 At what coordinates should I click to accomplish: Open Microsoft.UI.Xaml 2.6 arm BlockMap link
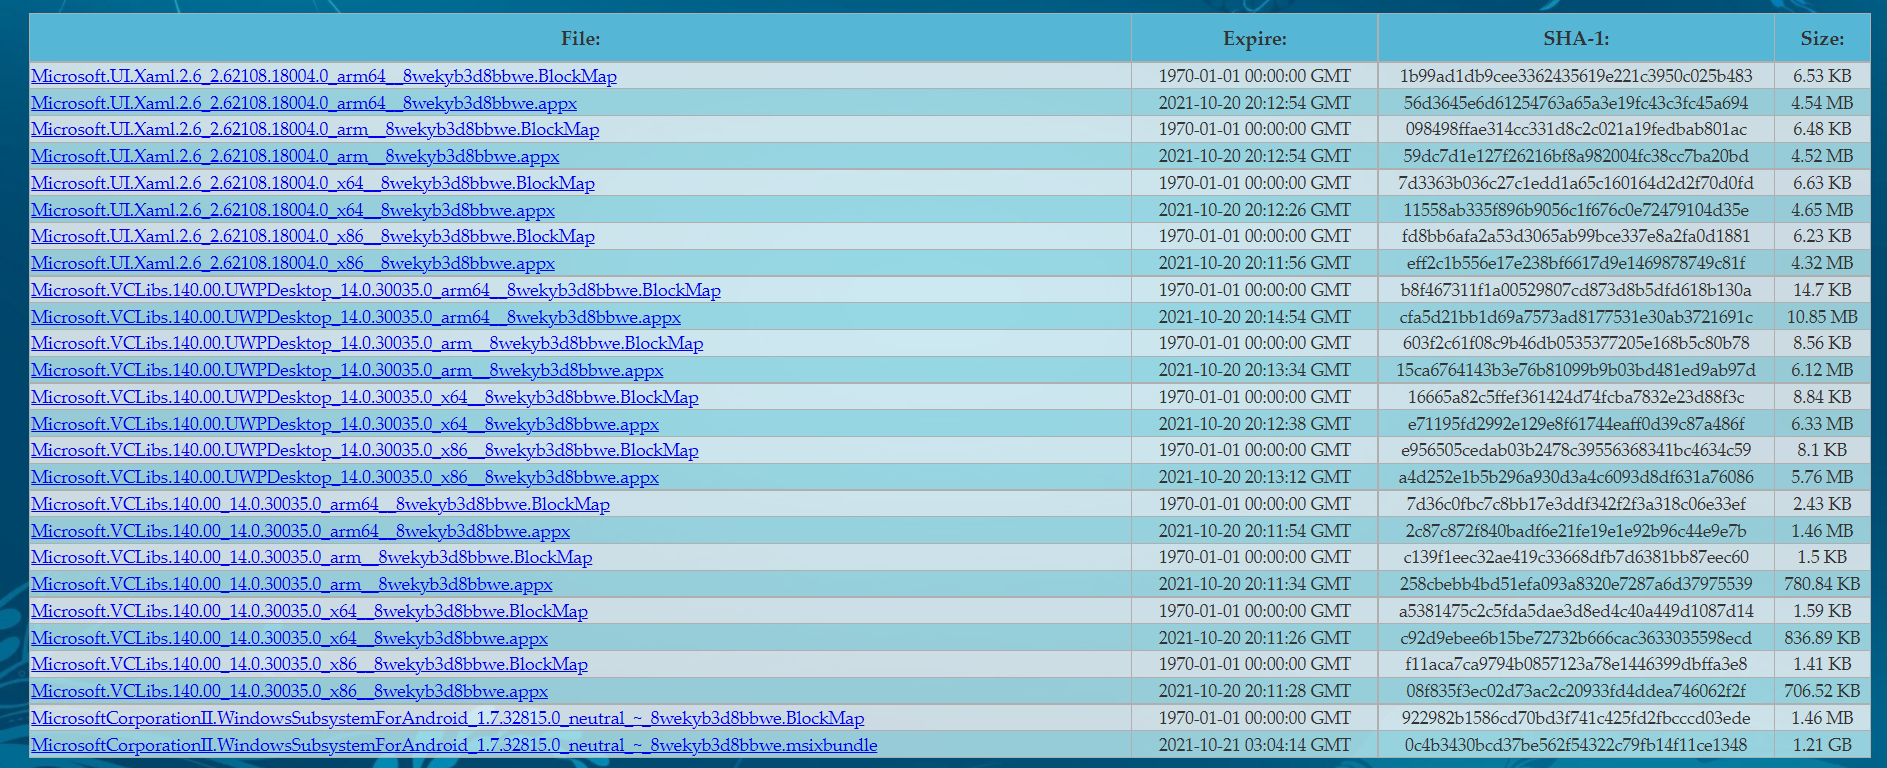click(x=315, y=129)
